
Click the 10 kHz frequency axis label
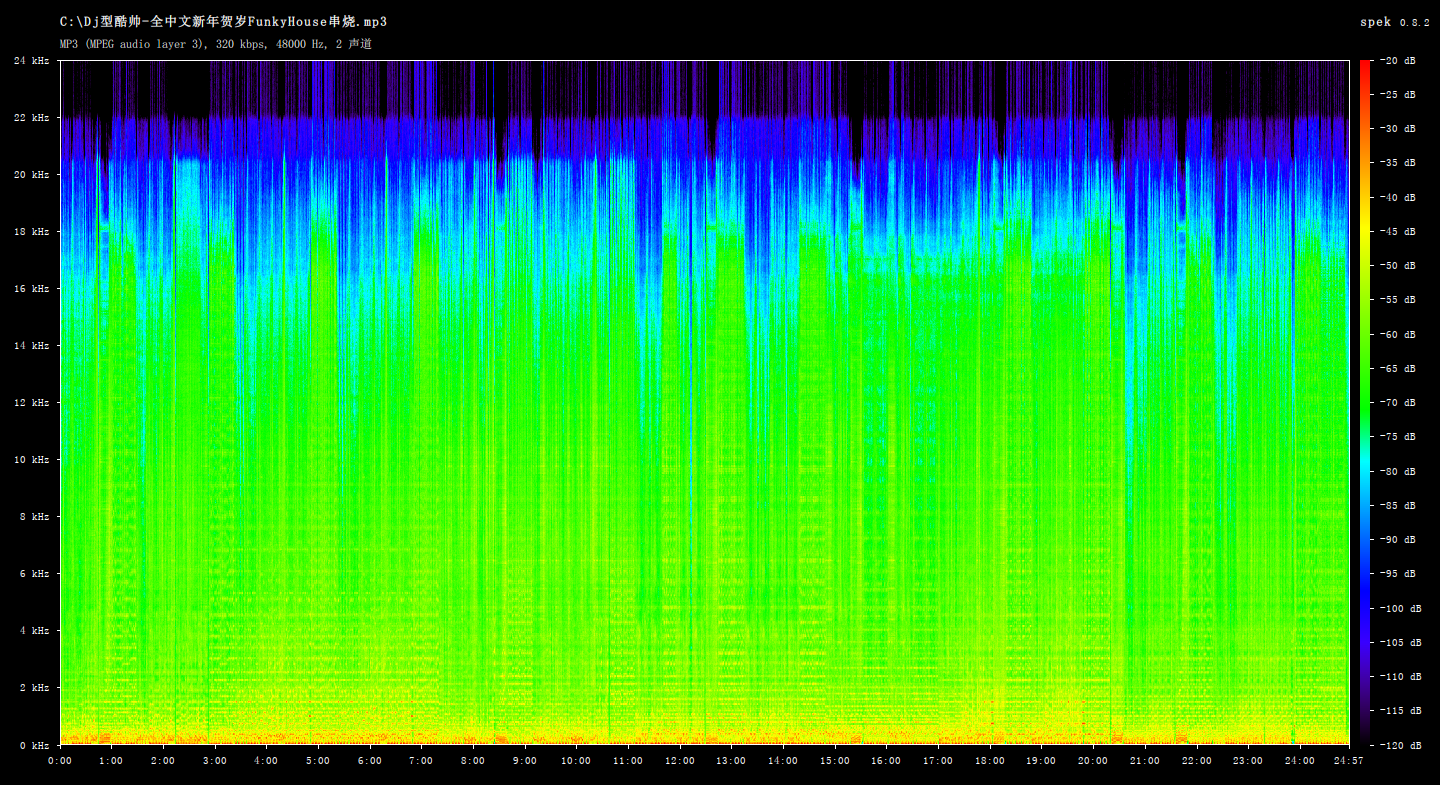[x=31, y=460]
